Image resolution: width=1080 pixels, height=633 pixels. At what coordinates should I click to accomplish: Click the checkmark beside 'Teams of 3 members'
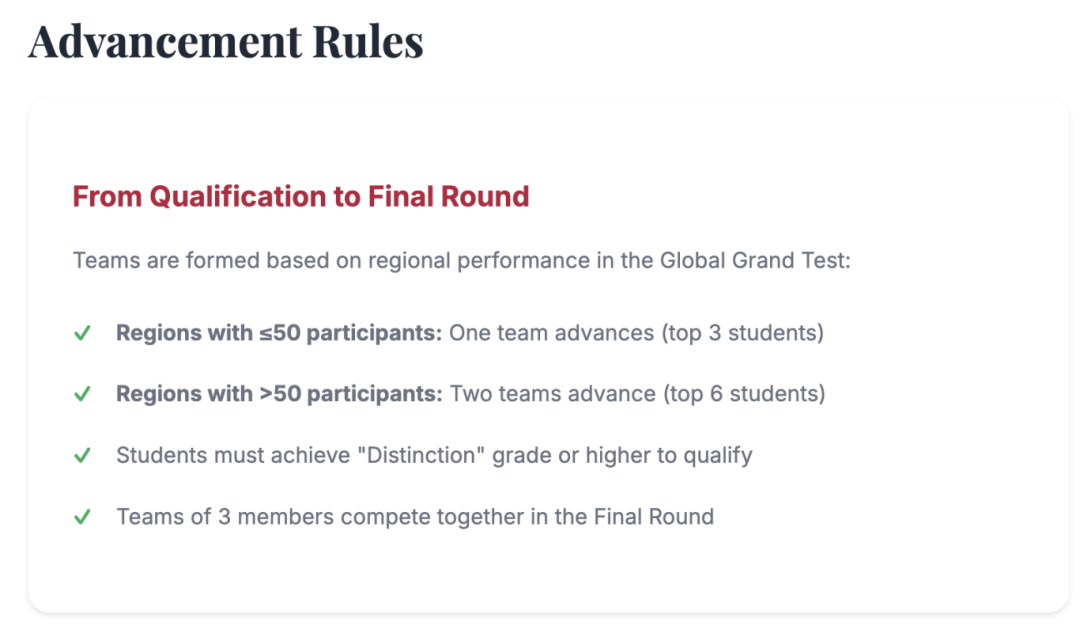tap(82, 517)
